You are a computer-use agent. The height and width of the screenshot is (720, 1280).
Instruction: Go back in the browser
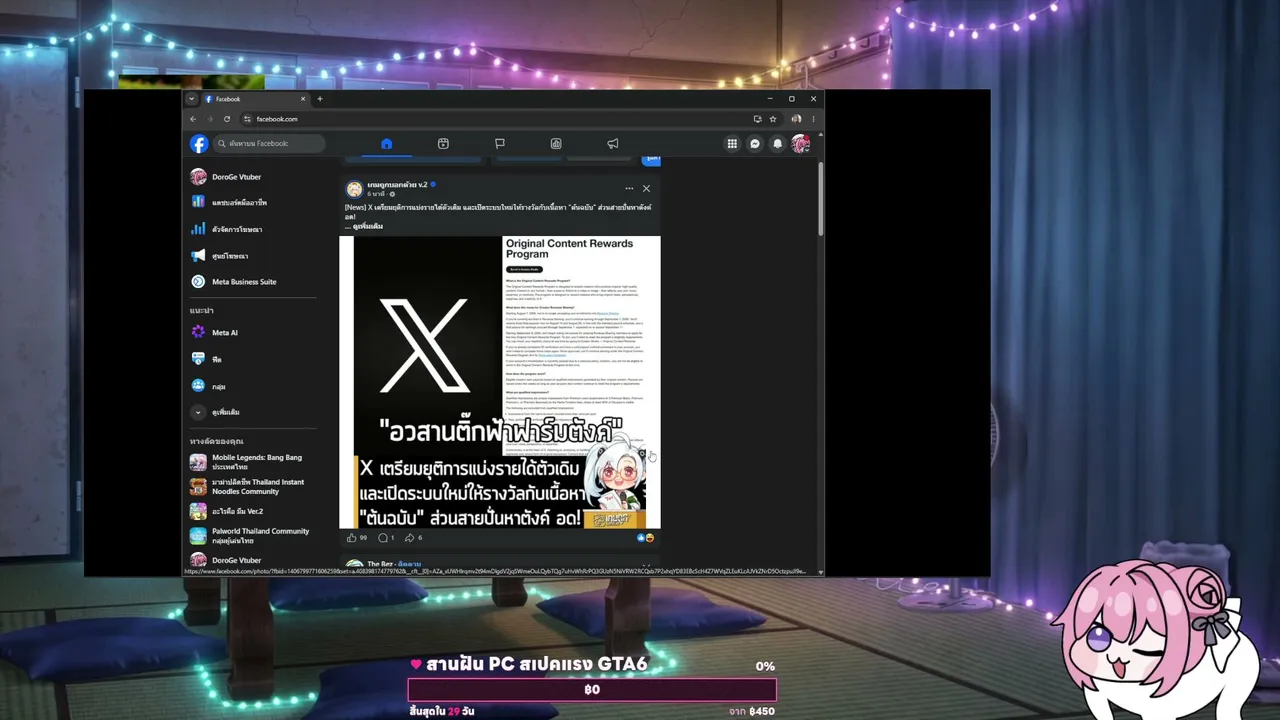coord(193,119)
